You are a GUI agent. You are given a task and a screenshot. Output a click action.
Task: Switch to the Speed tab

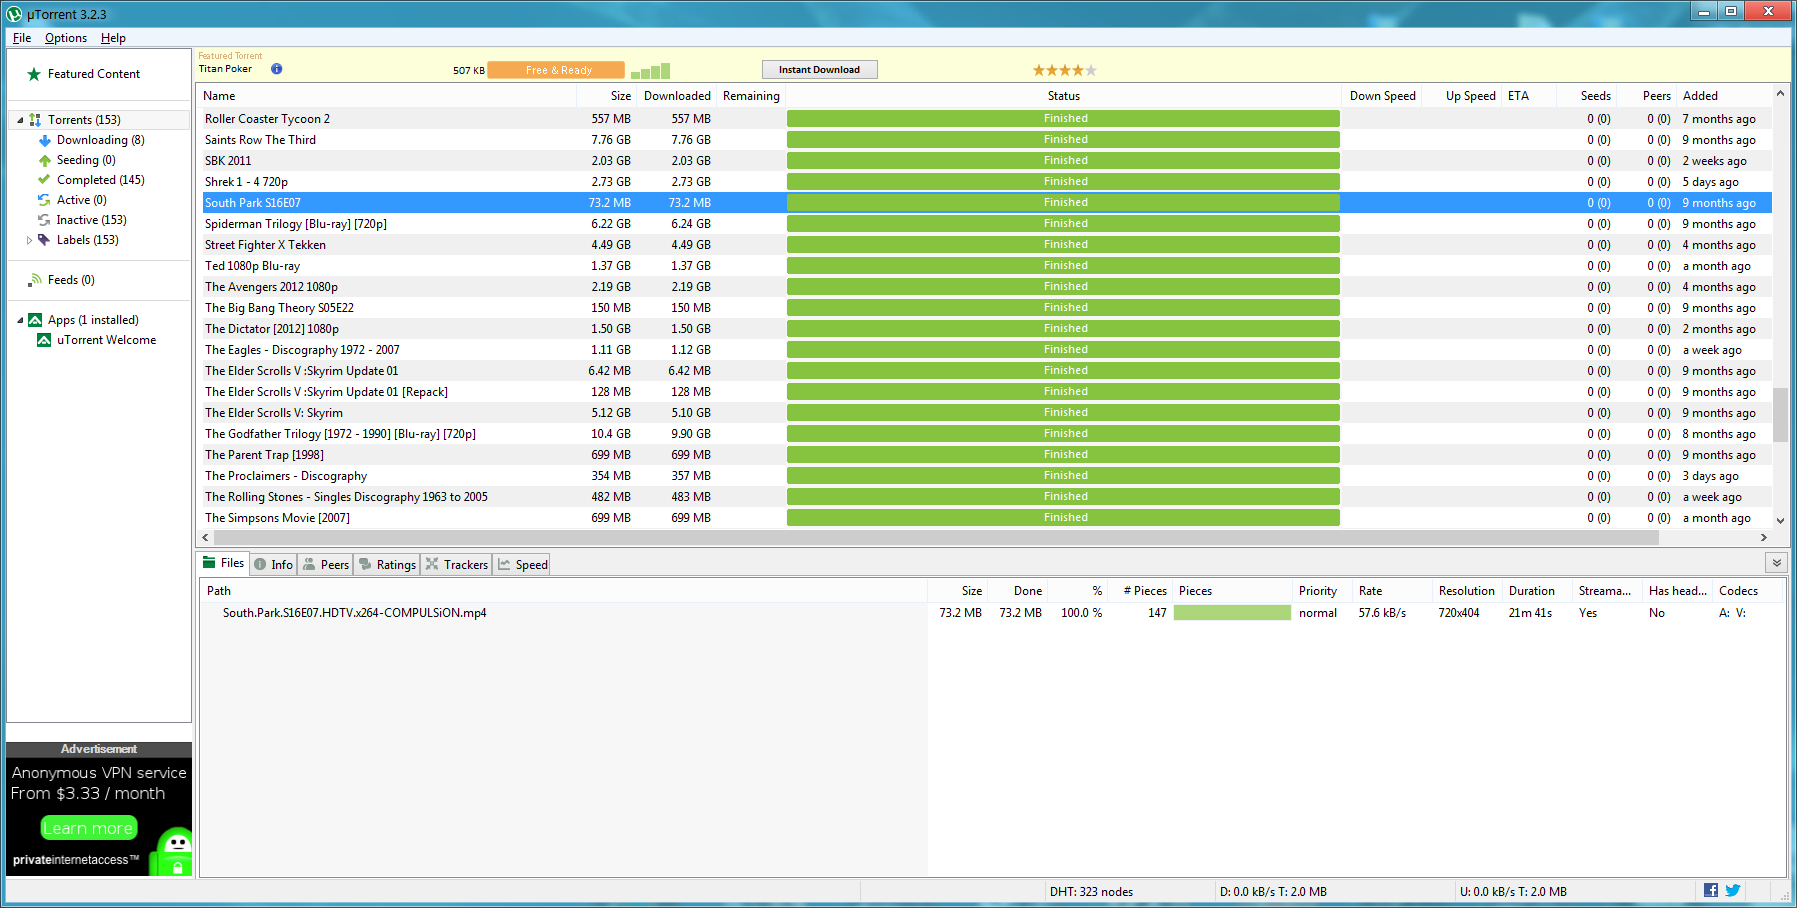pos(522,565)
